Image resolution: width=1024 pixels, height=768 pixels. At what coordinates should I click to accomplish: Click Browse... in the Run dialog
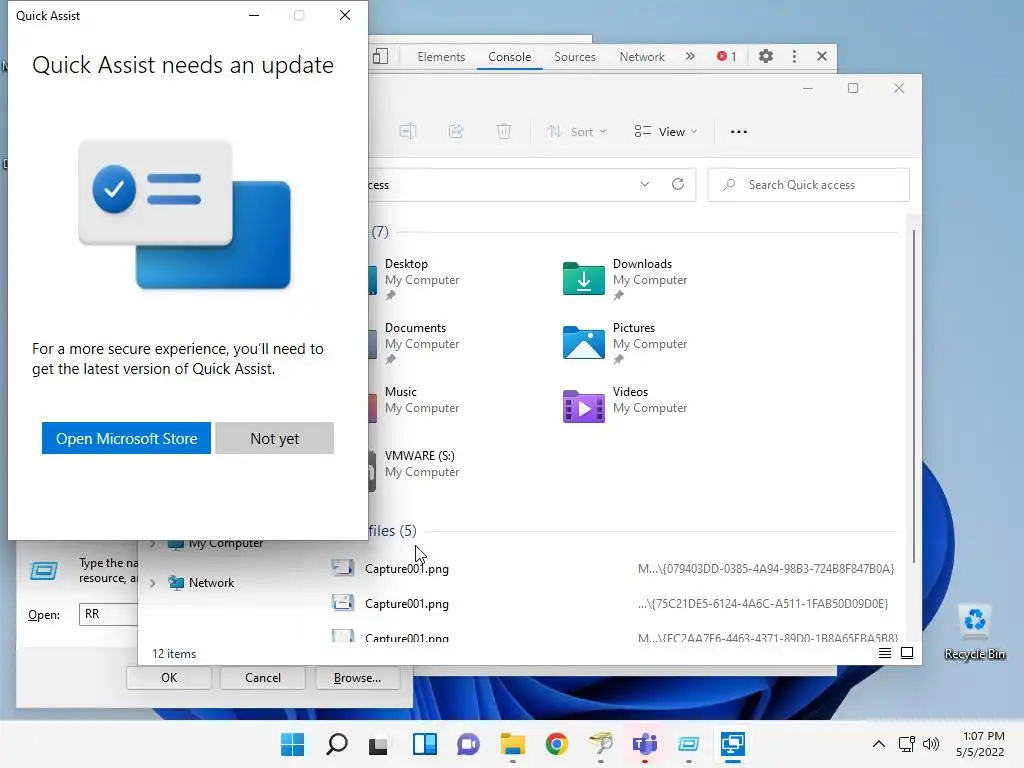coord(357,678)
